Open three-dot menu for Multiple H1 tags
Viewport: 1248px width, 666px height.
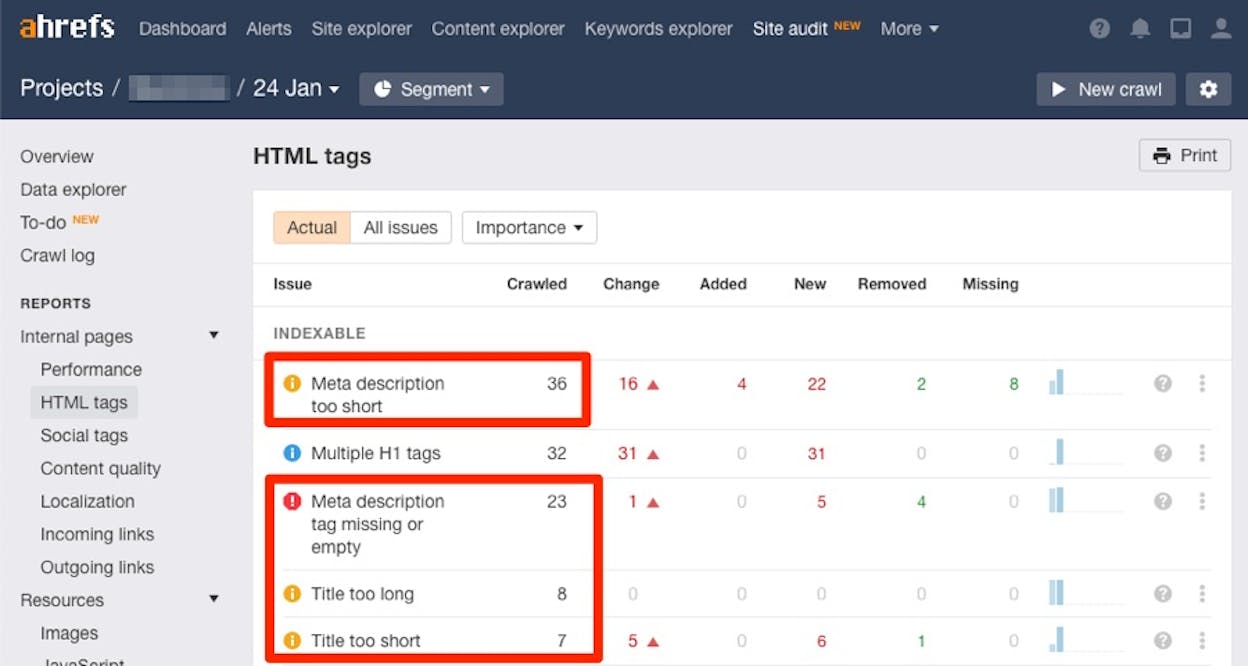(x=1202, y=453)
